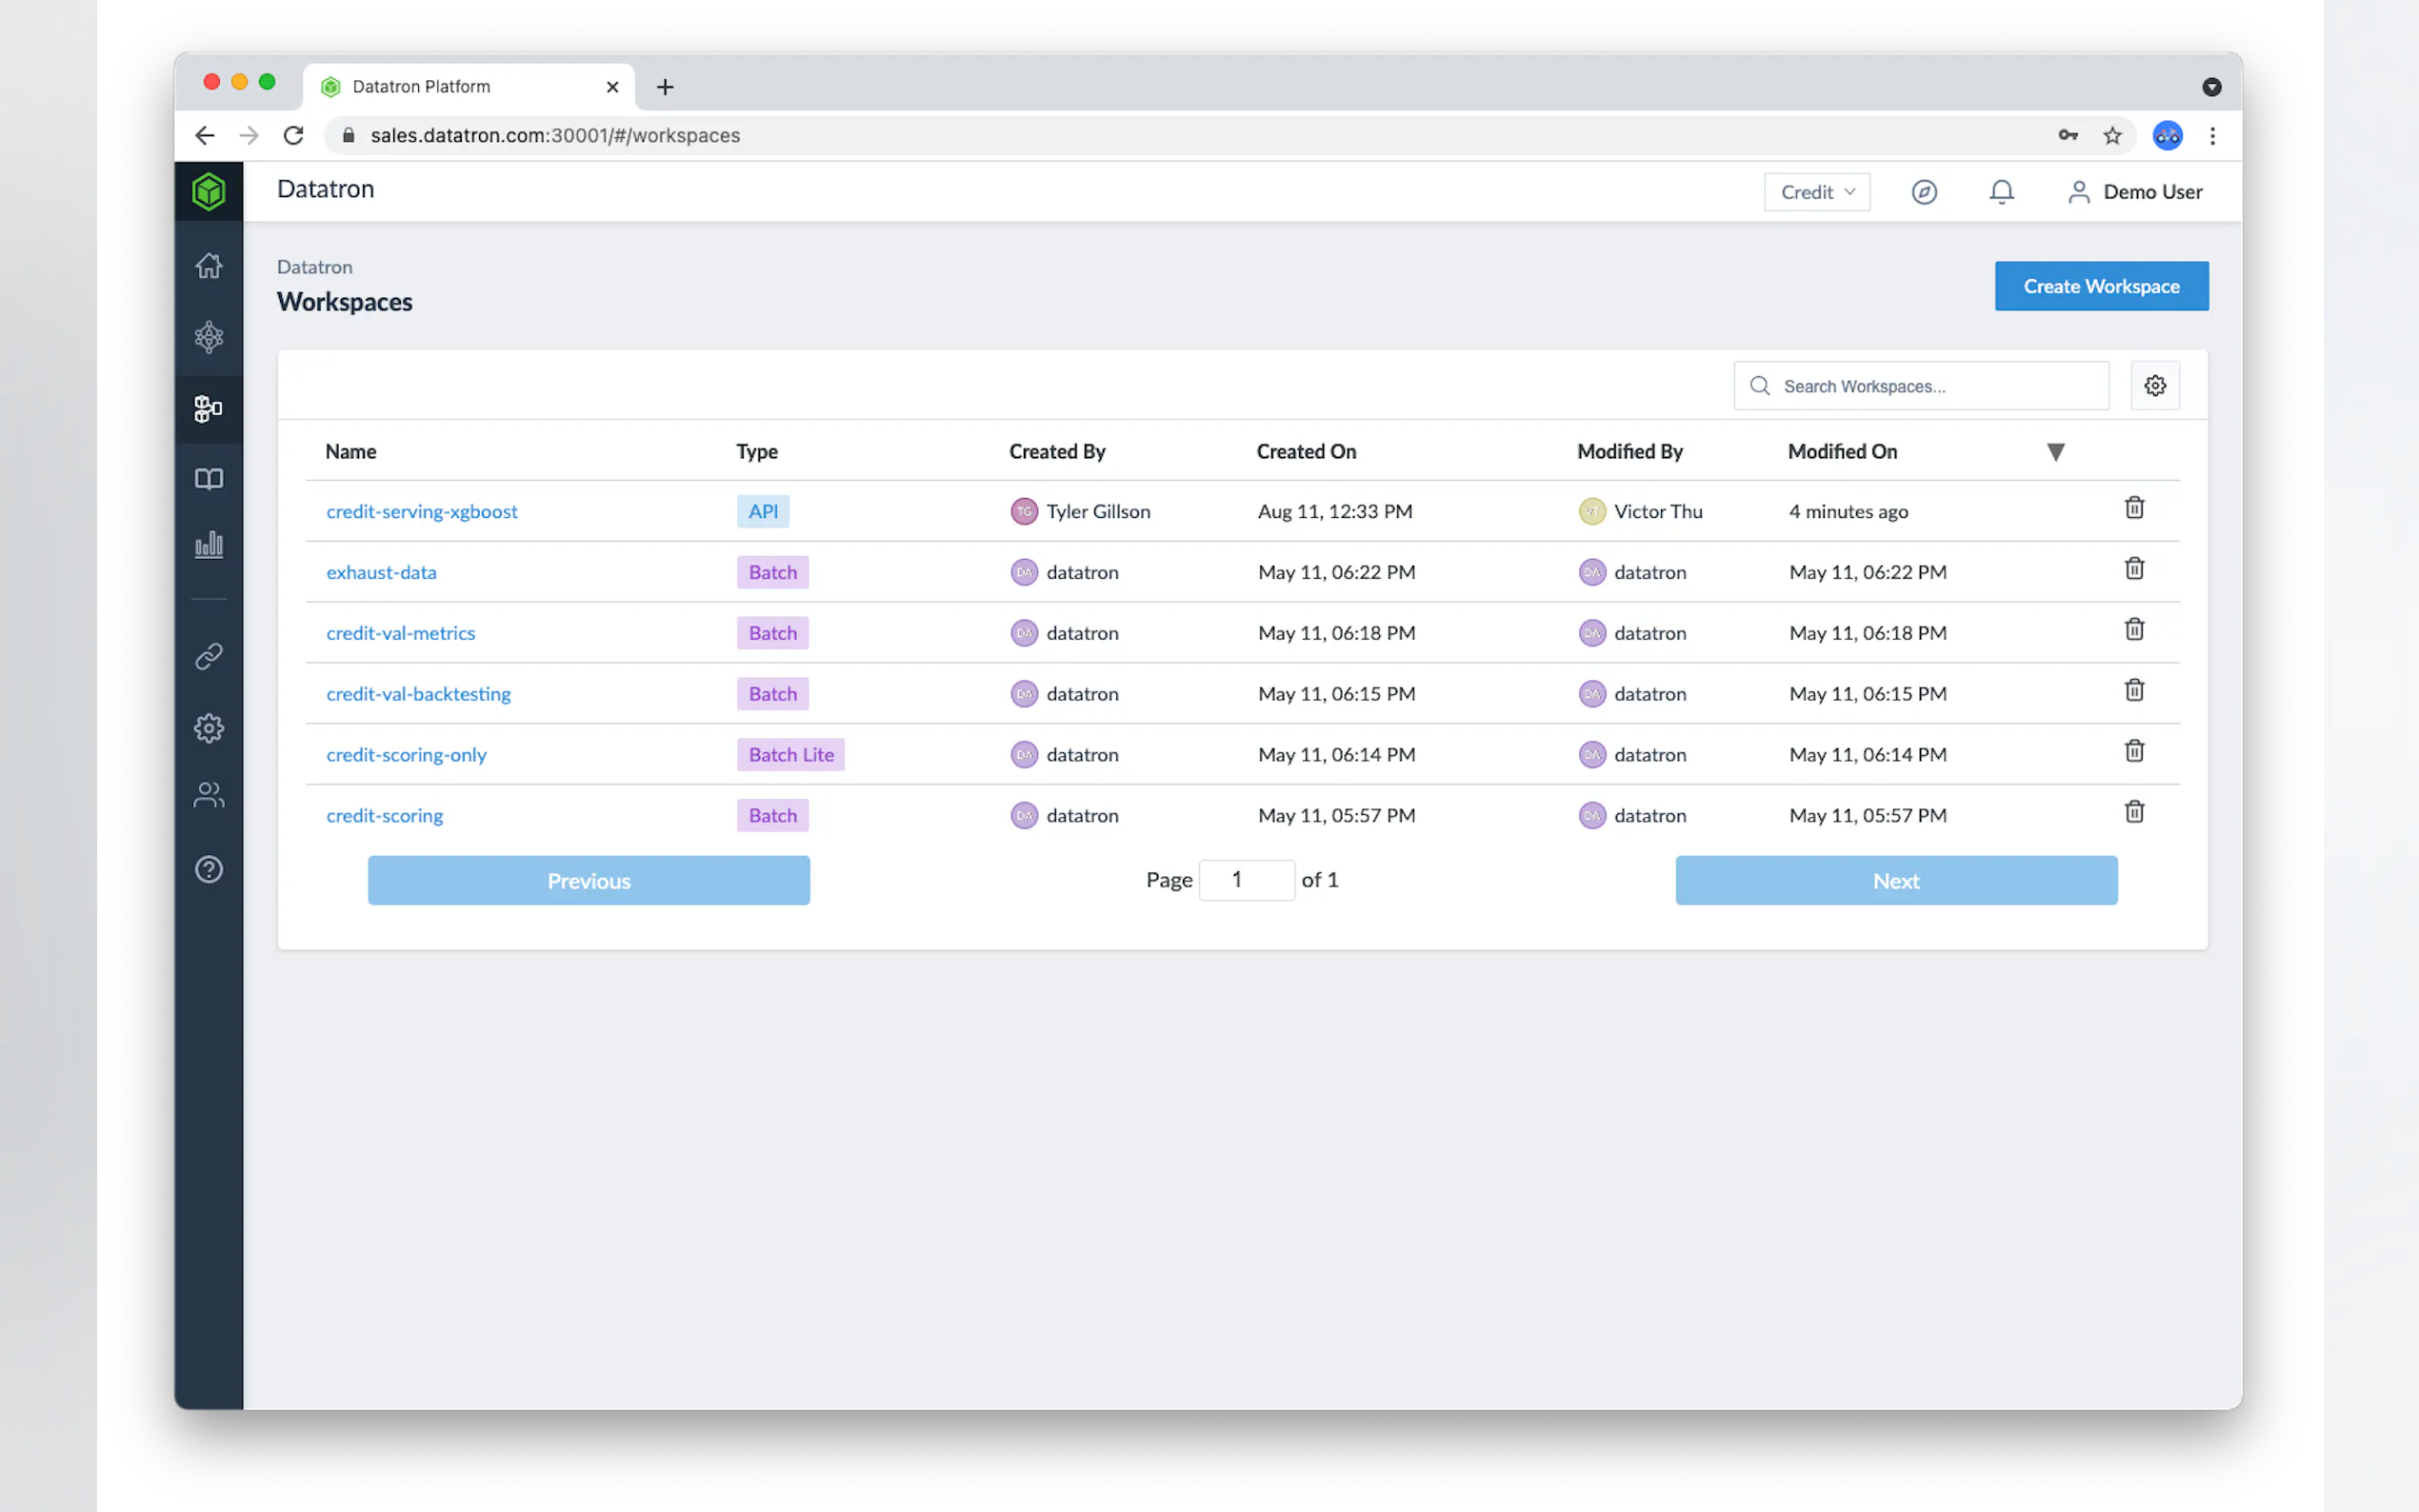Open the users management sidebar icon
The width and height of the screenshot is (2419, 1512).
pos(208,795)
